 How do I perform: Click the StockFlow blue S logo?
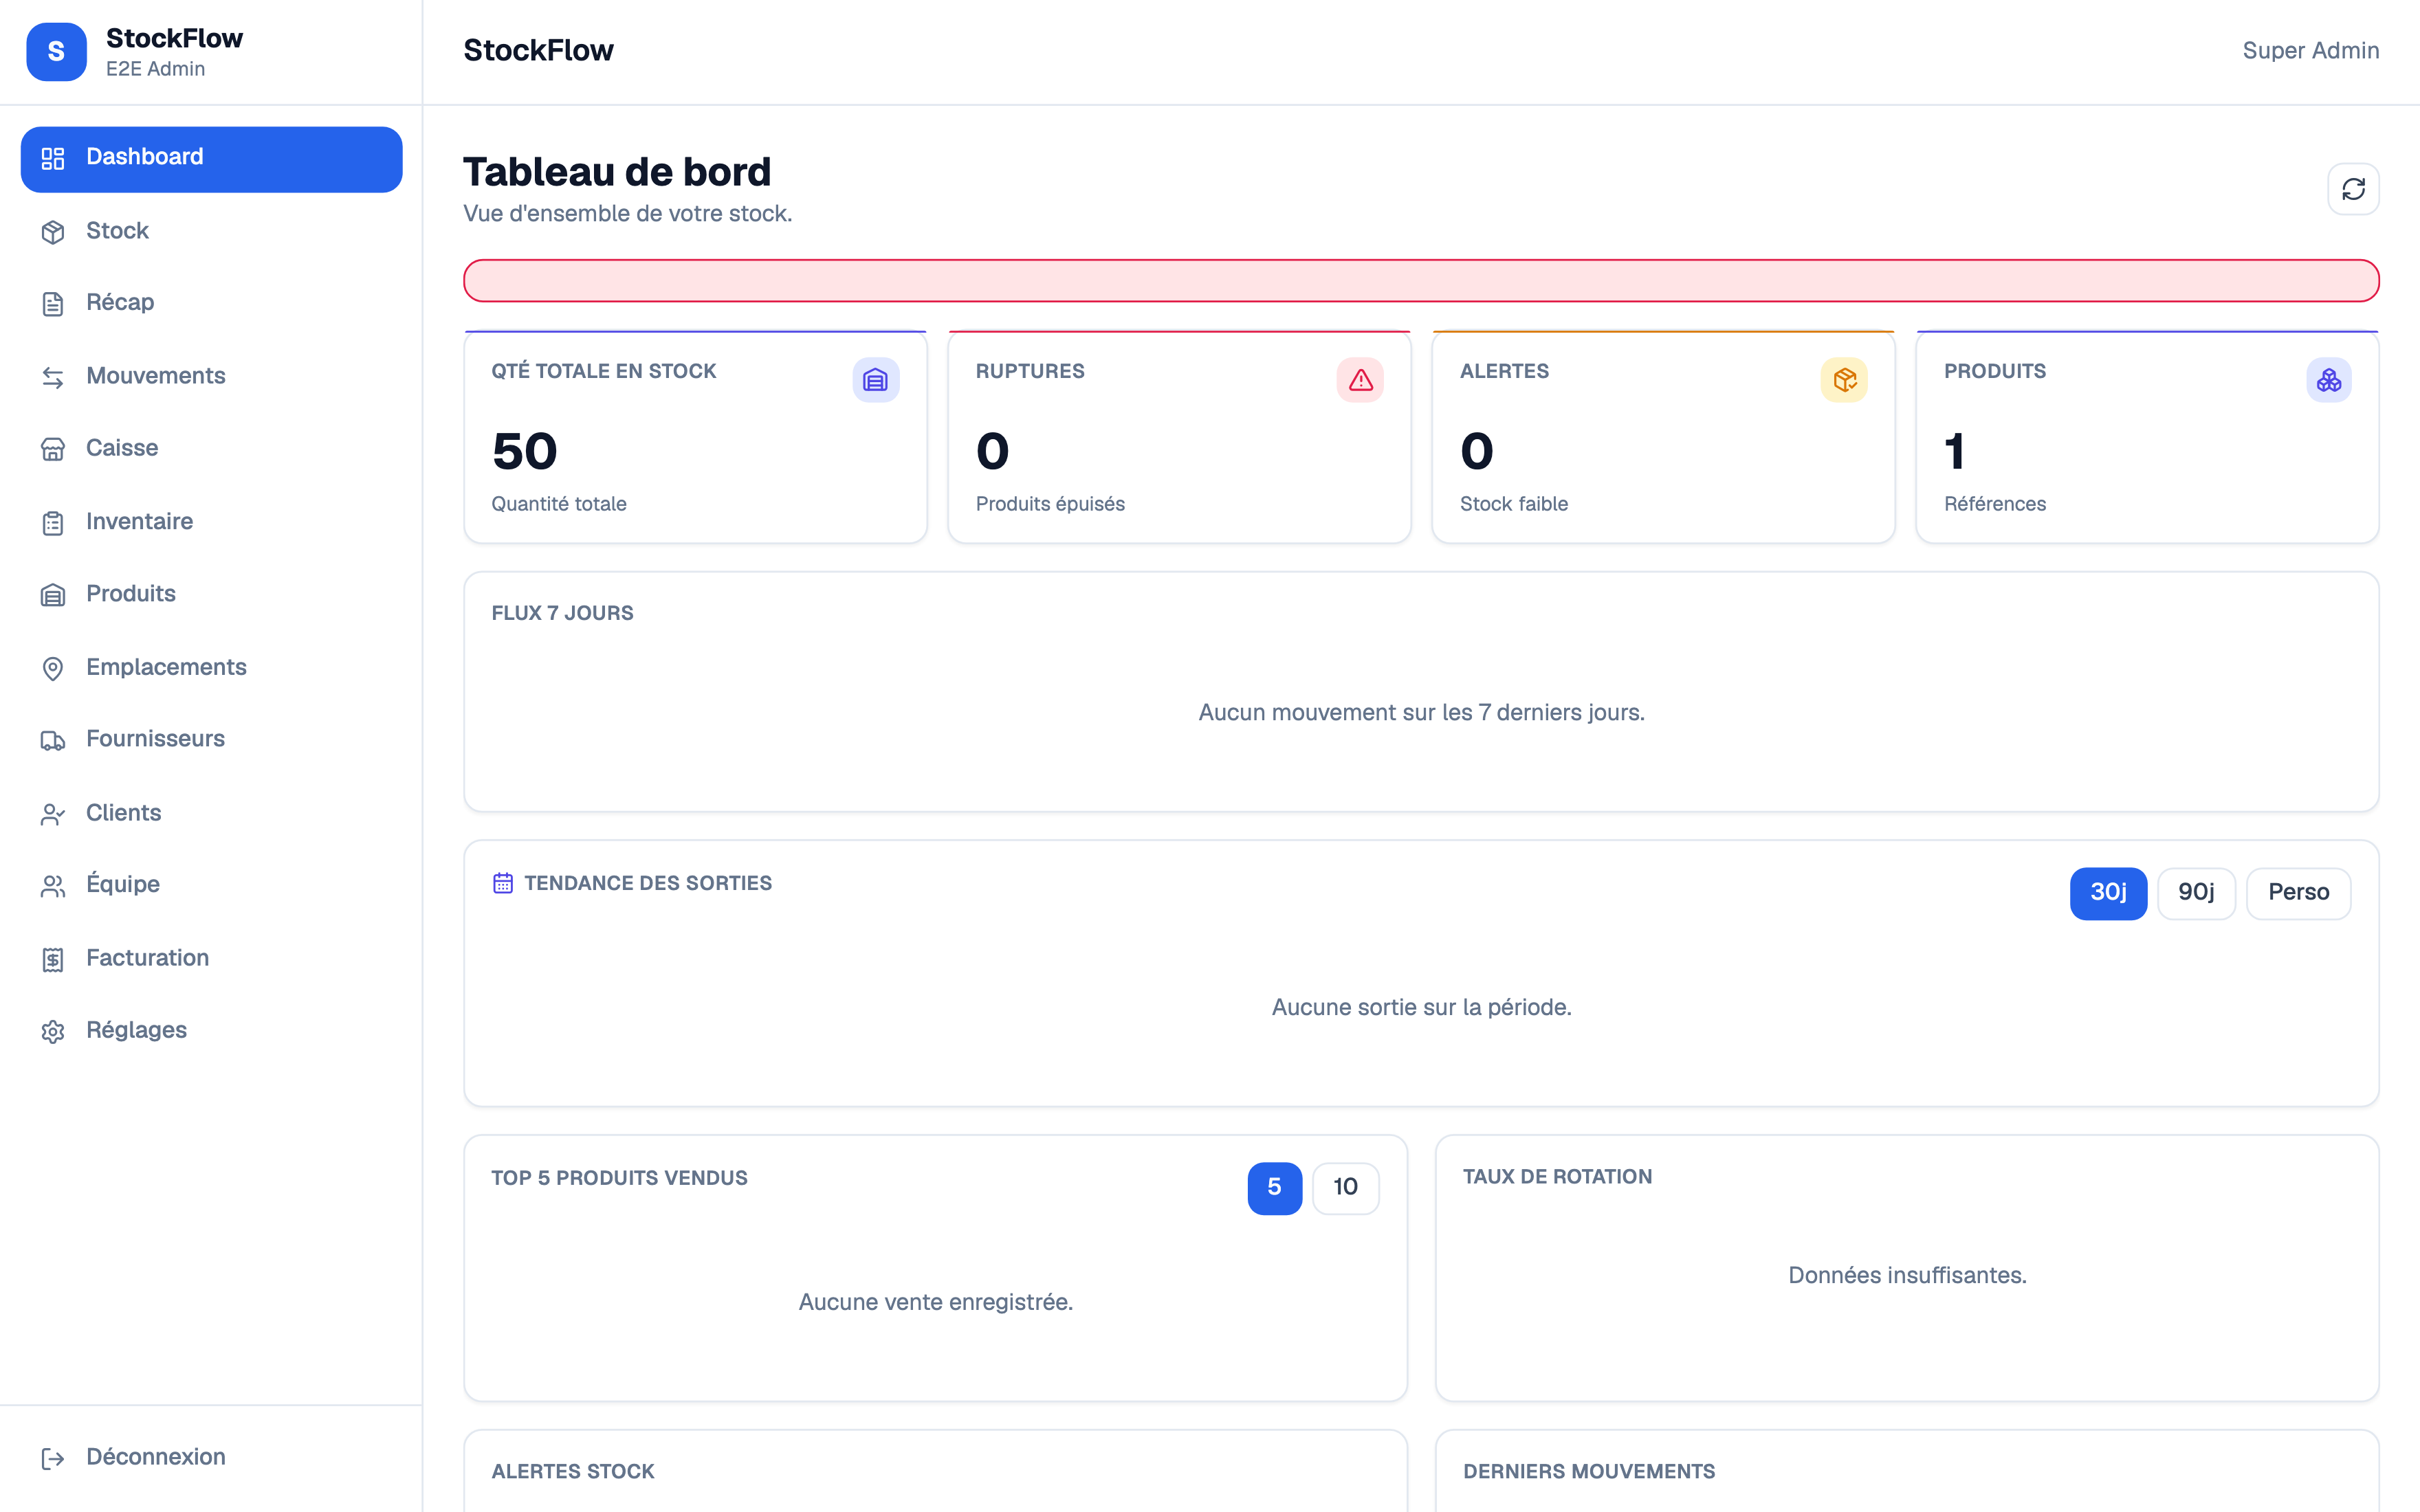click(x=56, y=52)
